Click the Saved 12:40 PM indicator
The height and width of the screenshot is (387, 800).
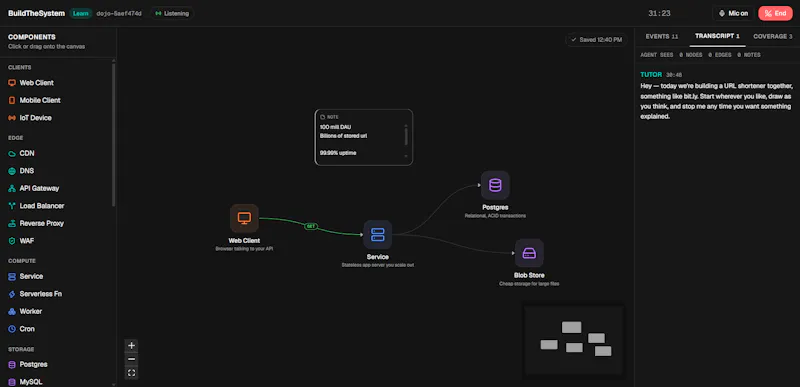pos(596,39)
